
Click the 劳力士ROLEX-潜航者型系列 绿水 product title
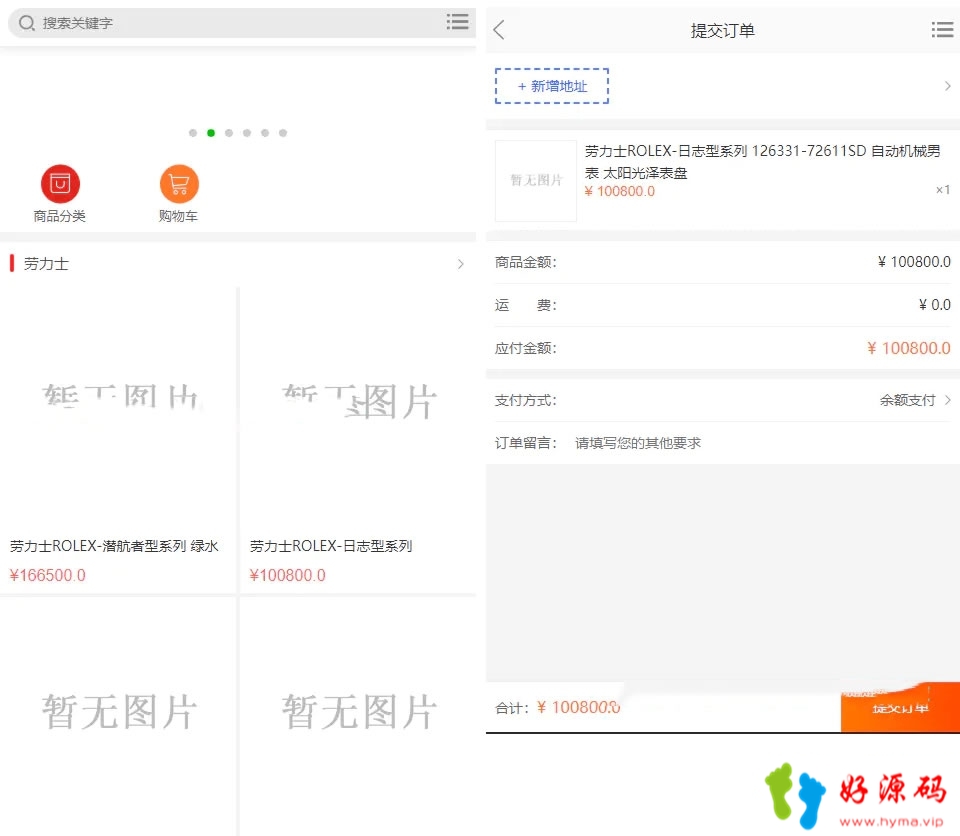coord(114,546)
